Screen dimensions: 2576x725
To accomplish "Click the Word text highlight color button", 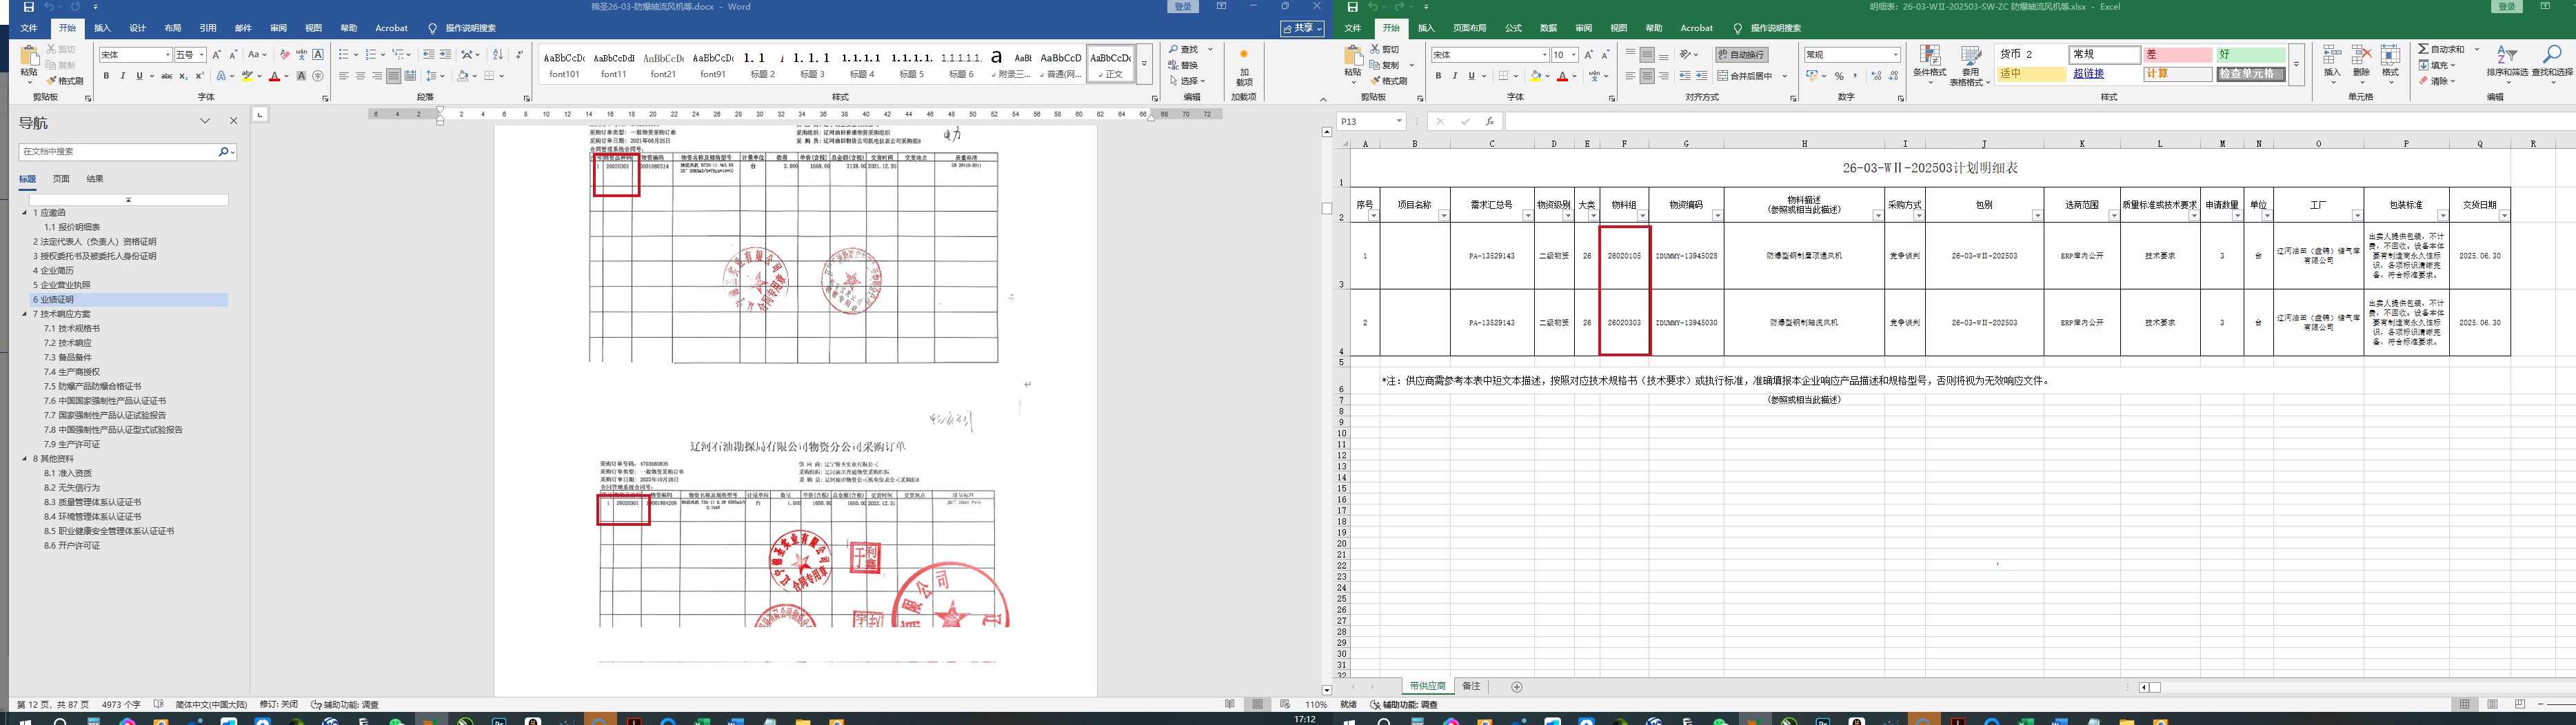I will [x=247, y=76].
